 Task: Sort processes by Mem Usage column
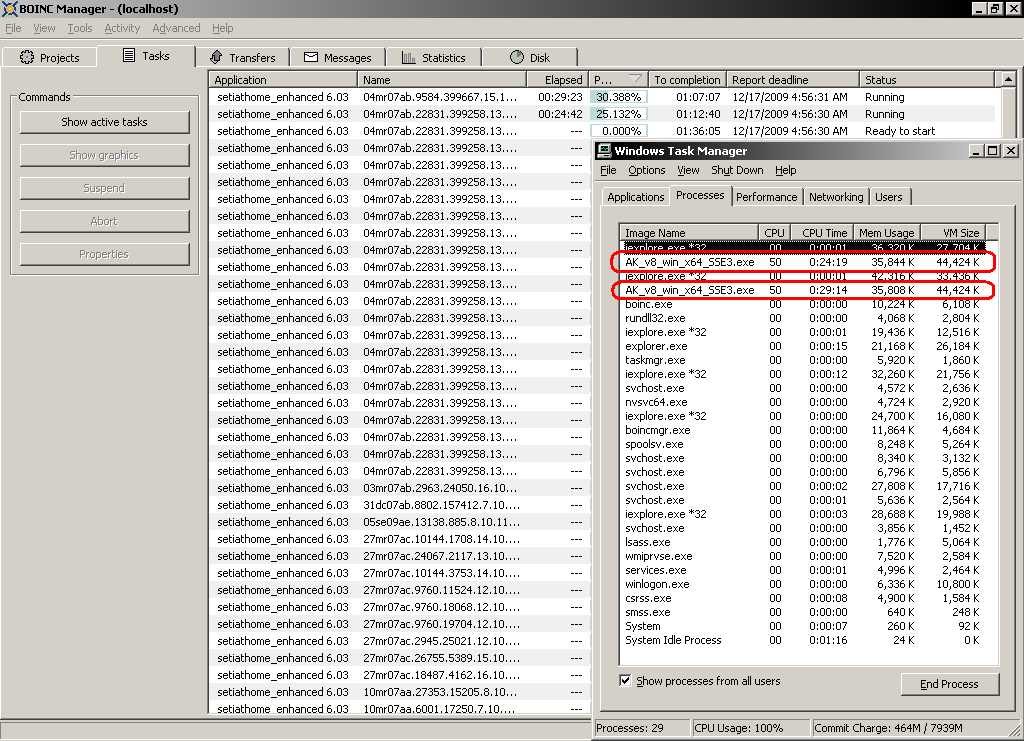click(886, 233)
